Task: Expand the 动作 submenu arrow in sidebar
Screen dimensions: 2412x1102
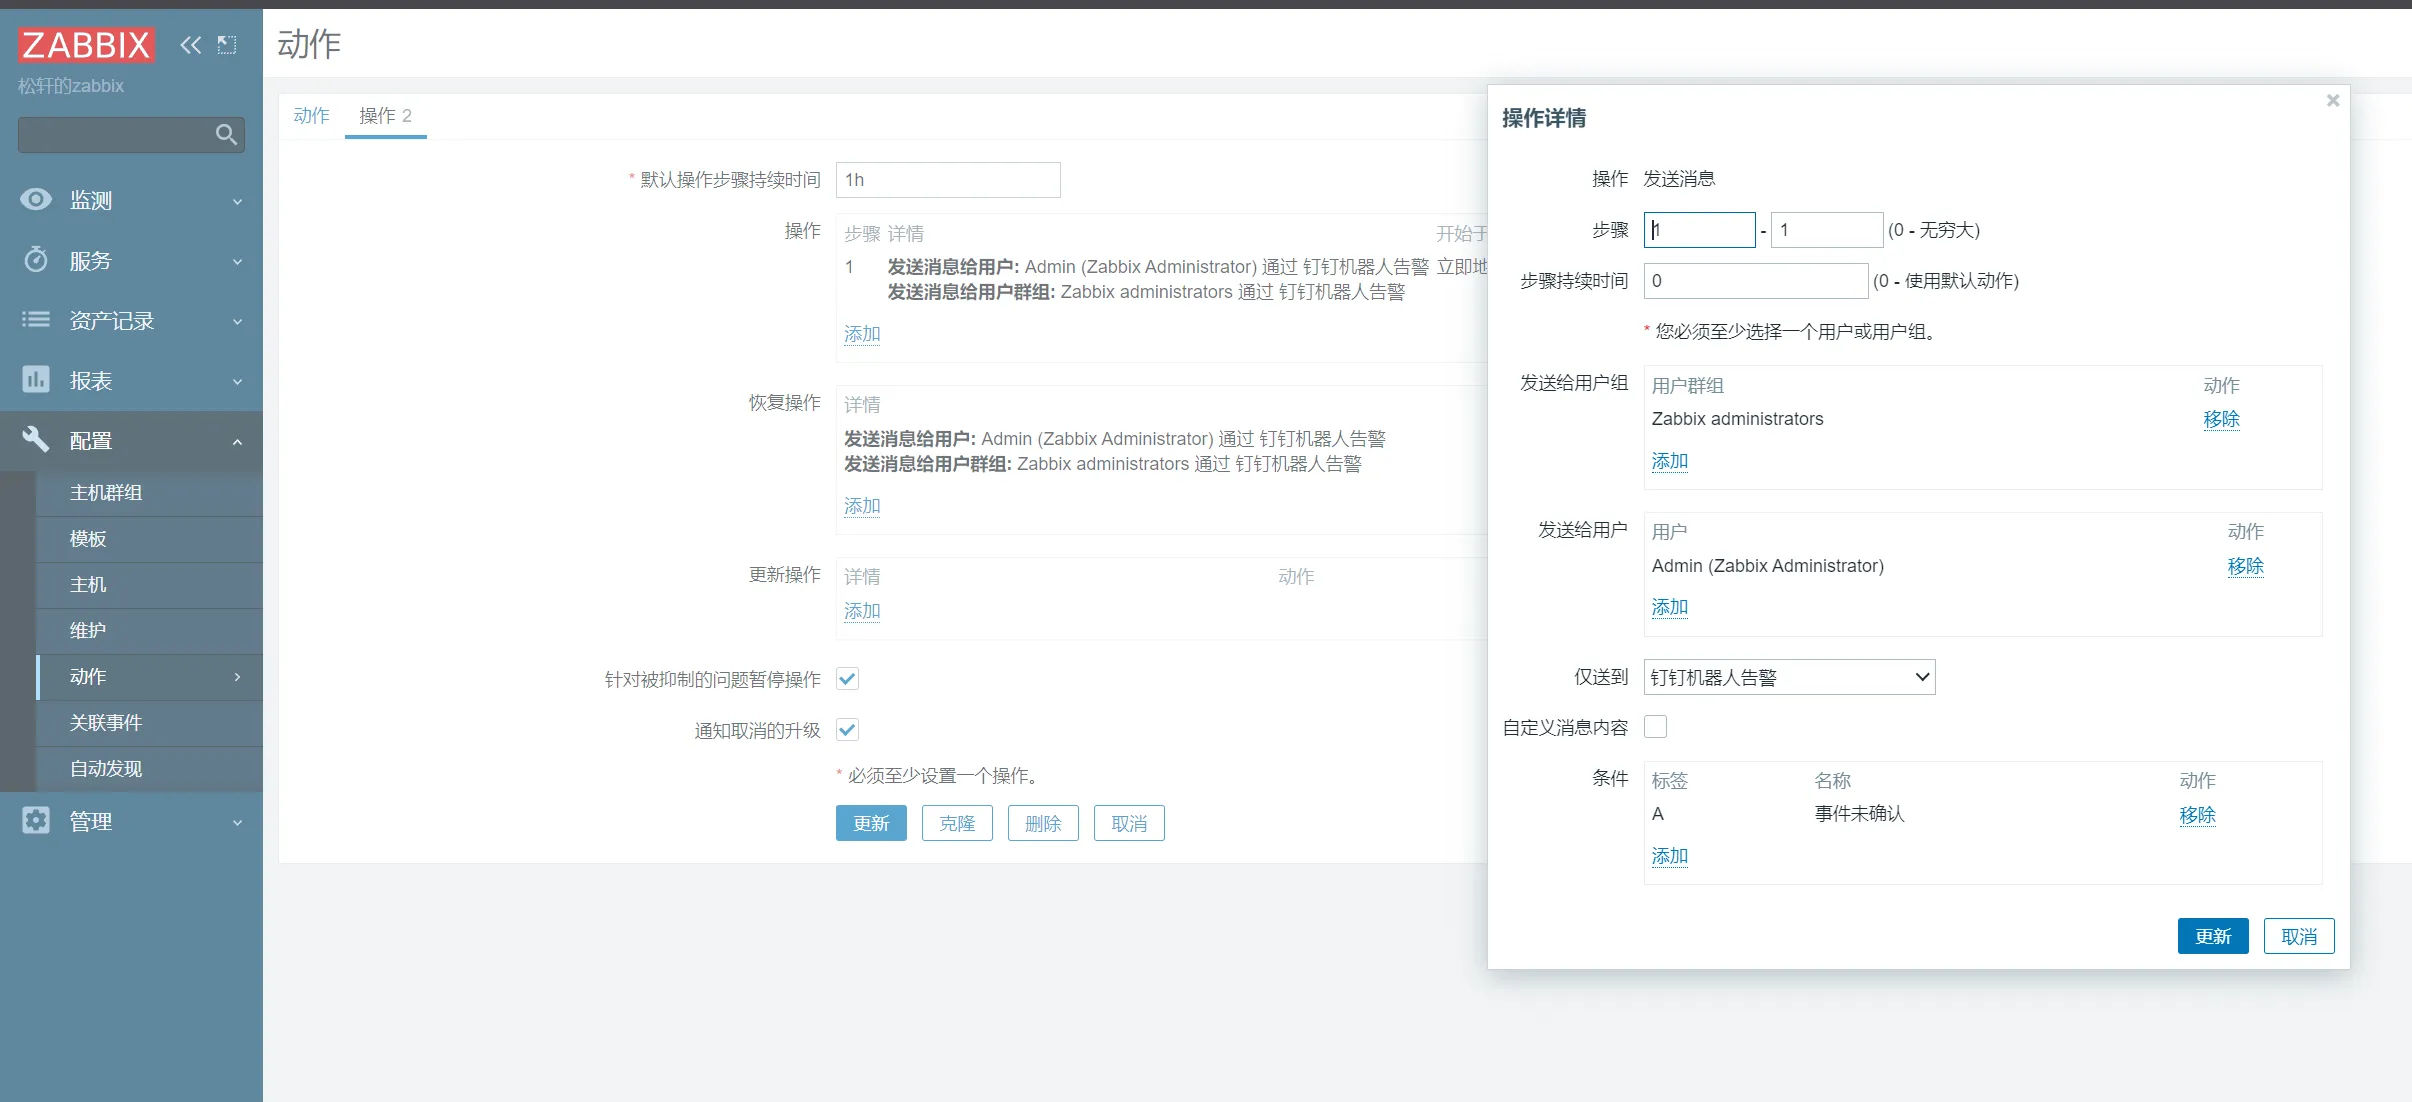Action: pos(237,677)
